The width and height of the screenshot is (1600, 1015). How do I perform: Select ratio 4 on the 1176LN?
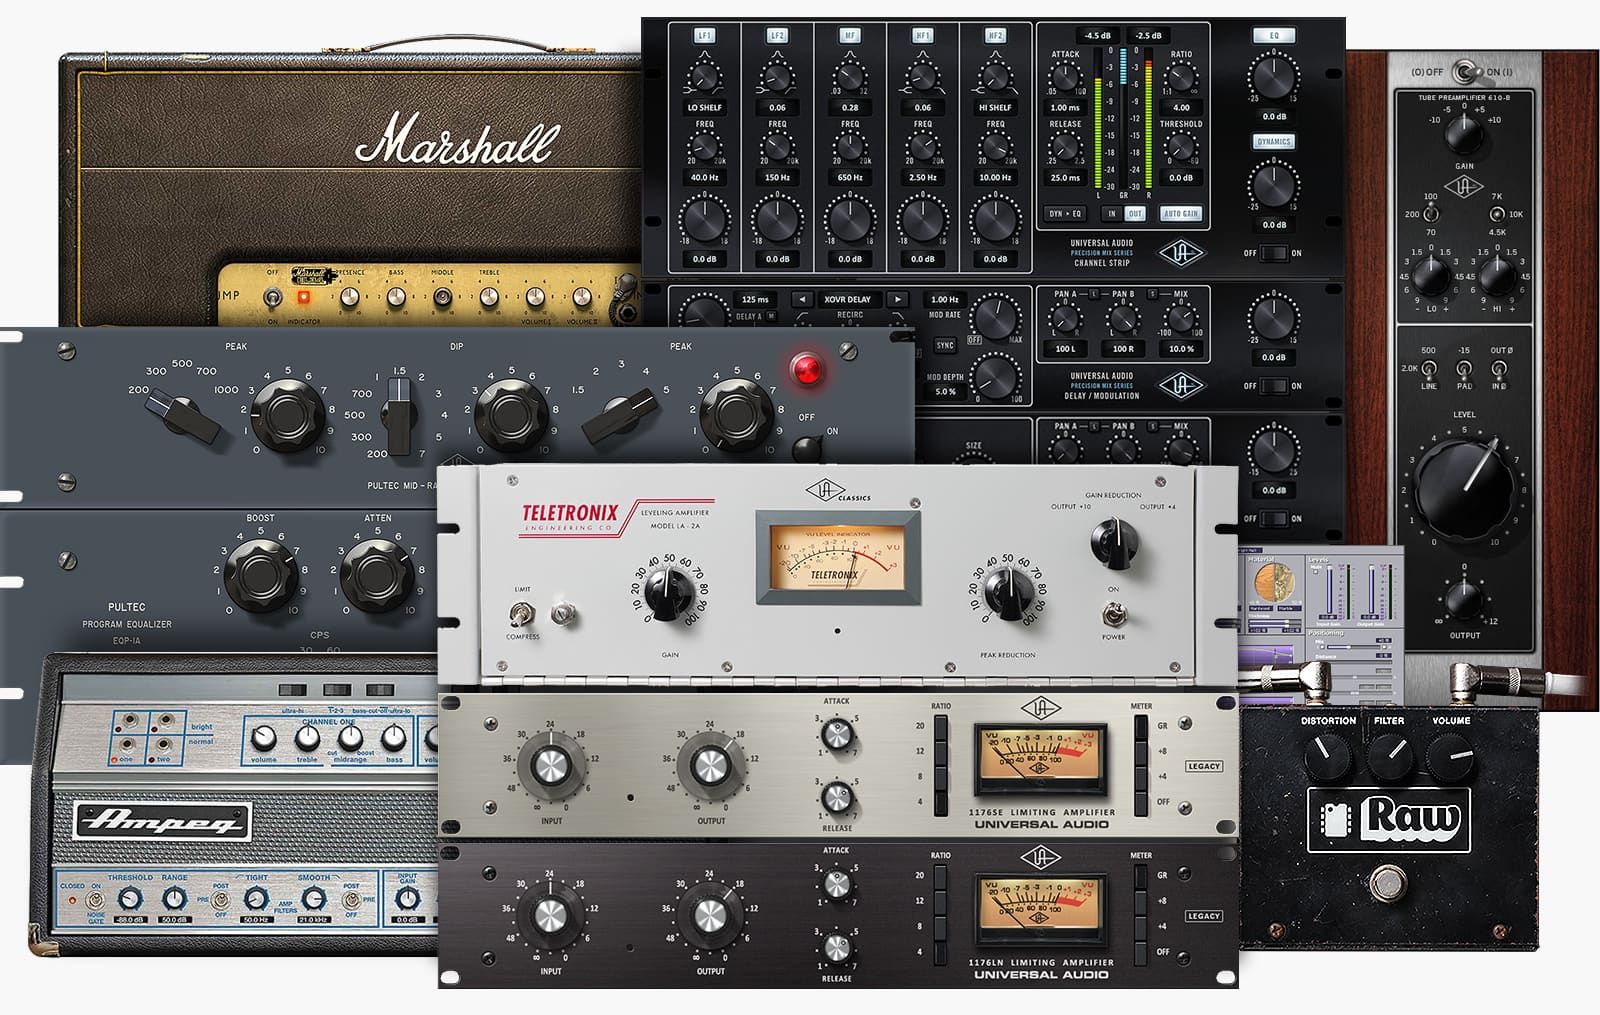pos(940,951)
